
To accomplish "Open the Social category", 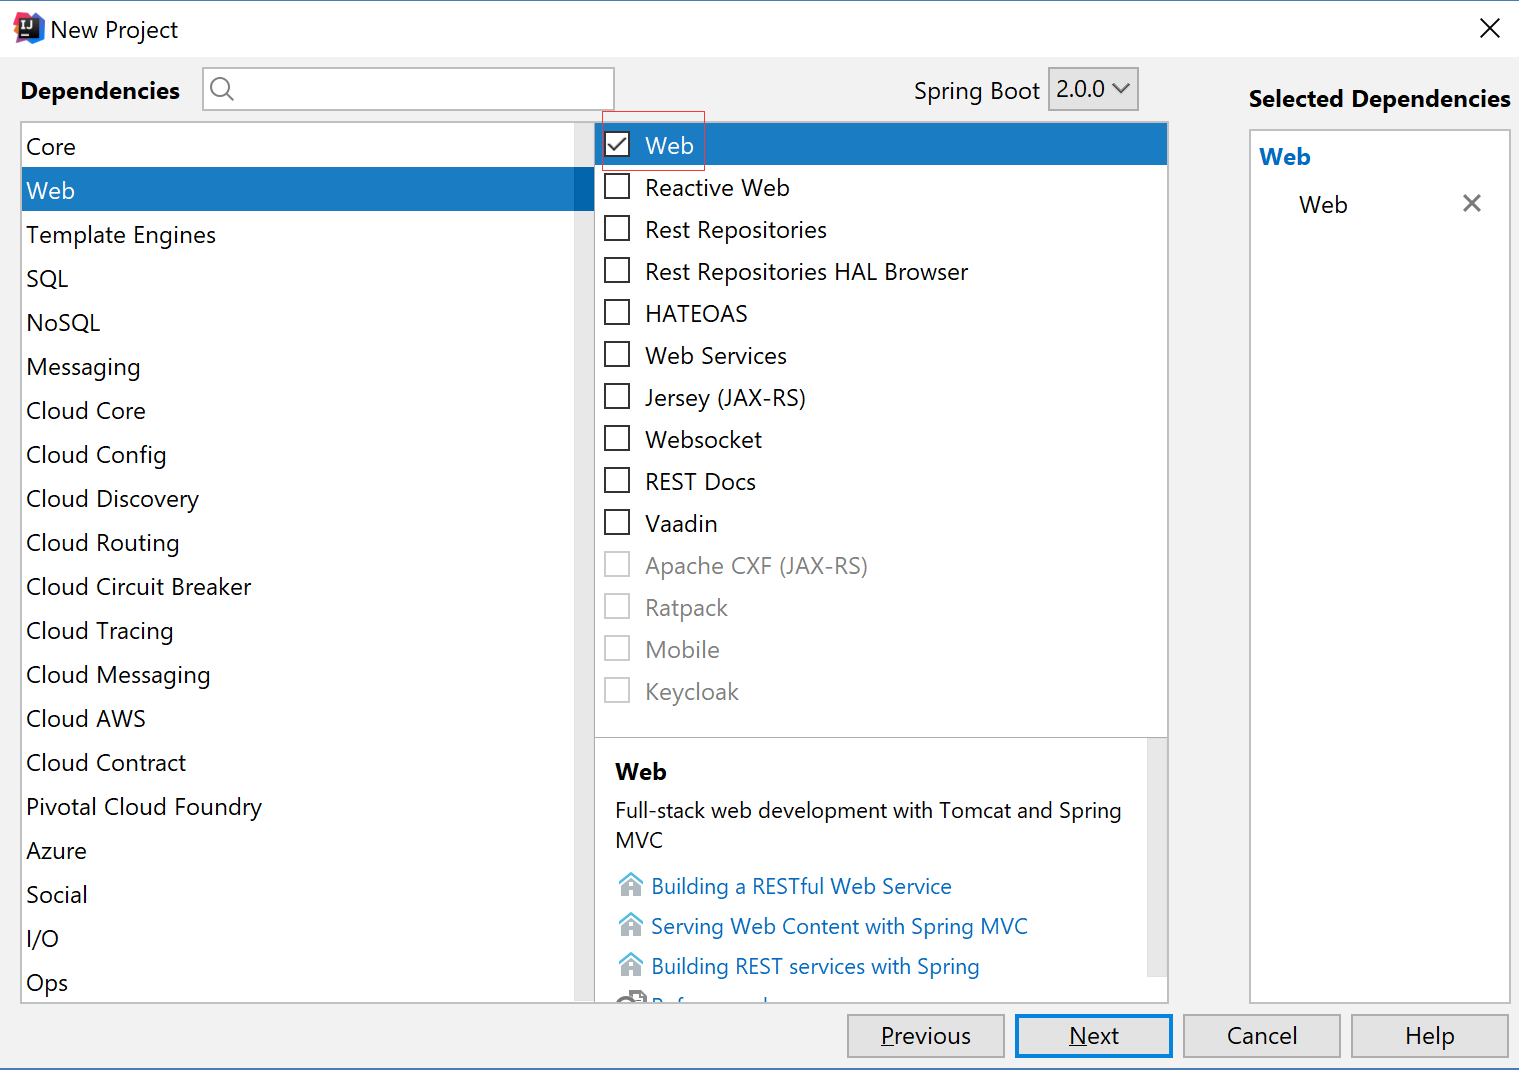I will coord(298,895).
